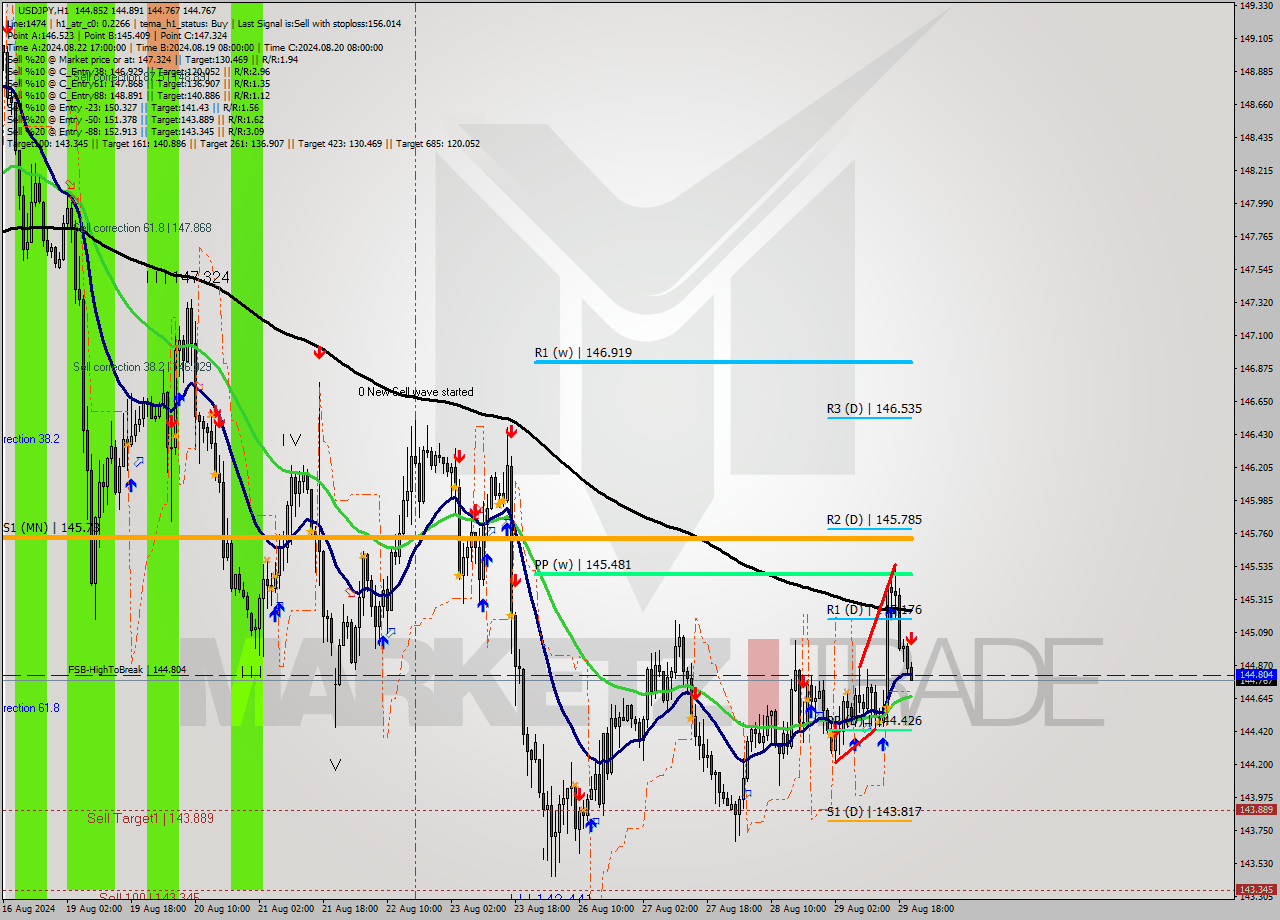1280x920 pixels.
Task: Click the red 143.345 price tag on axis
Action: pos(1256,889)
